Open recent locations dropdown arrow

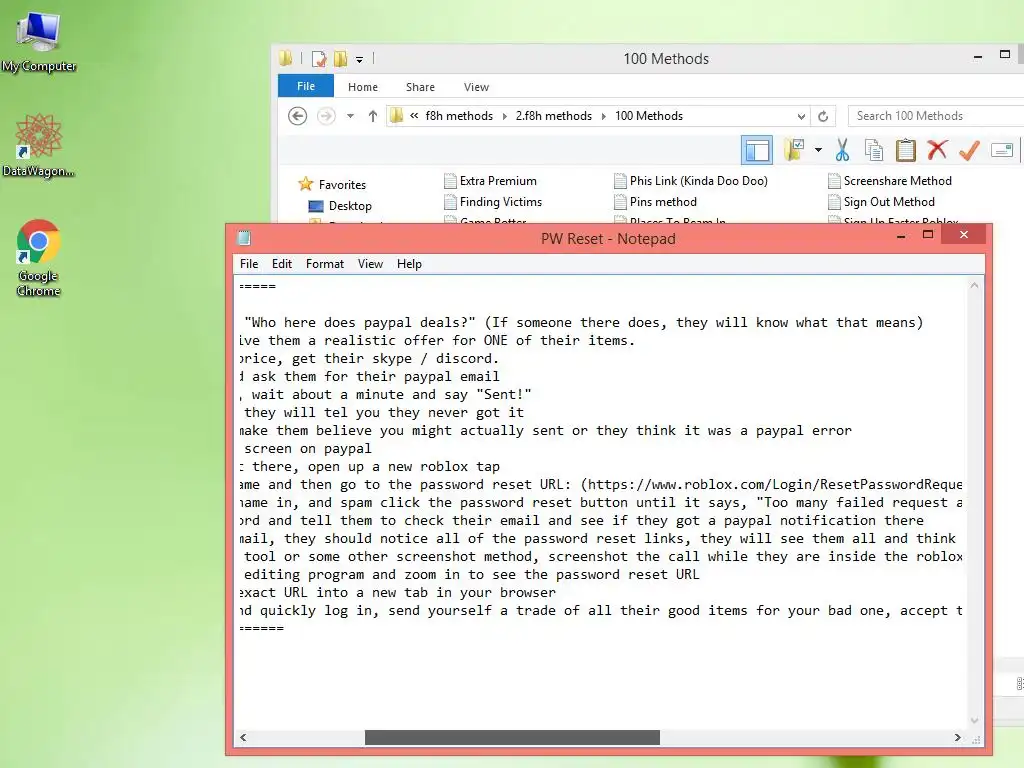click(x=350, y=116)
